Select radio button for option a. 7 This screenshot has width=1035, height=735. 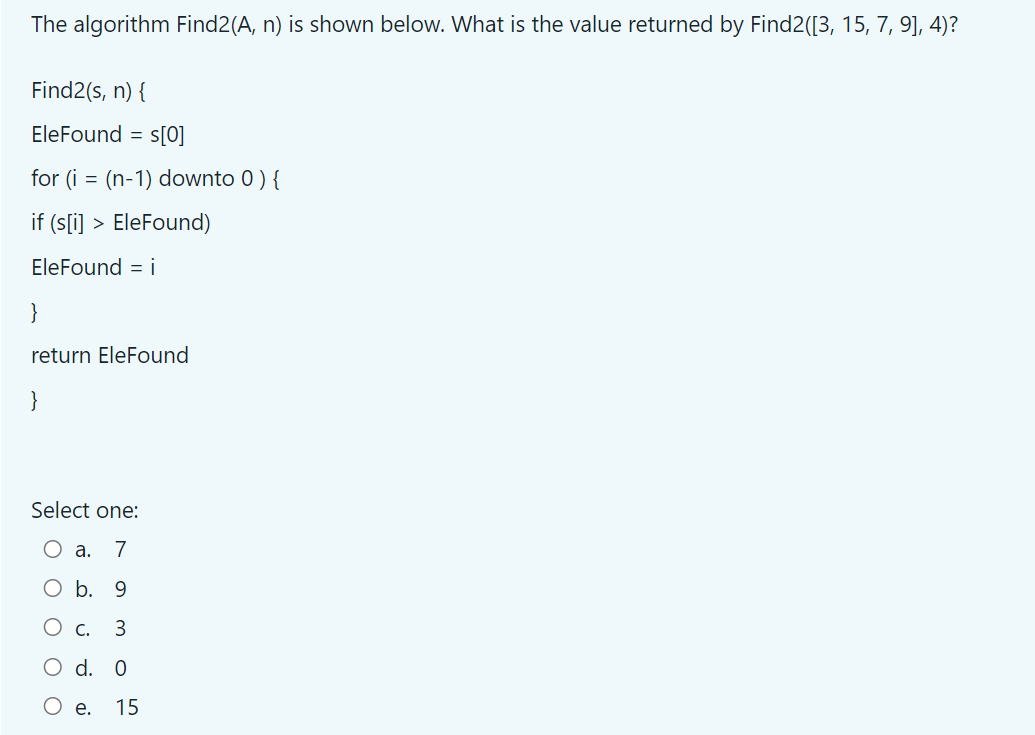tap(52, 548)
